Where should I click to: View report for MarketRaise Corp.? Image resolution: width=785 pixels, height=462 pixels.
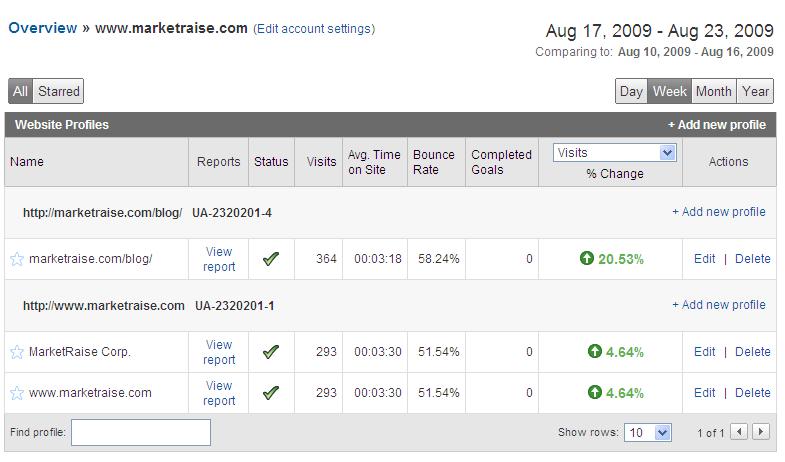point(219,352)
